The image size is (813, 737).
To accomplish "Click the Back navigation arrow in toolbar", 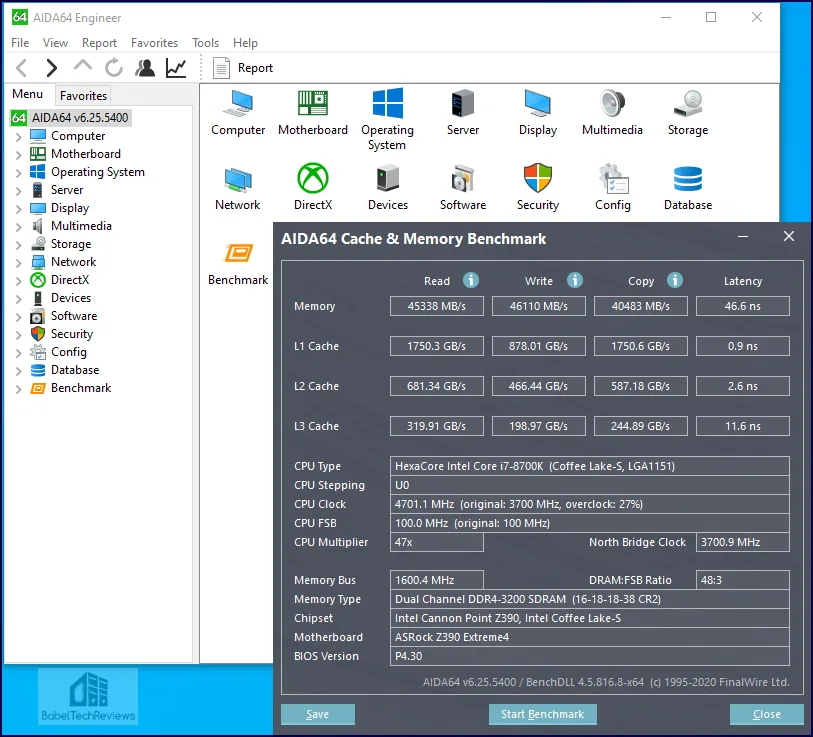I will 22,68.
